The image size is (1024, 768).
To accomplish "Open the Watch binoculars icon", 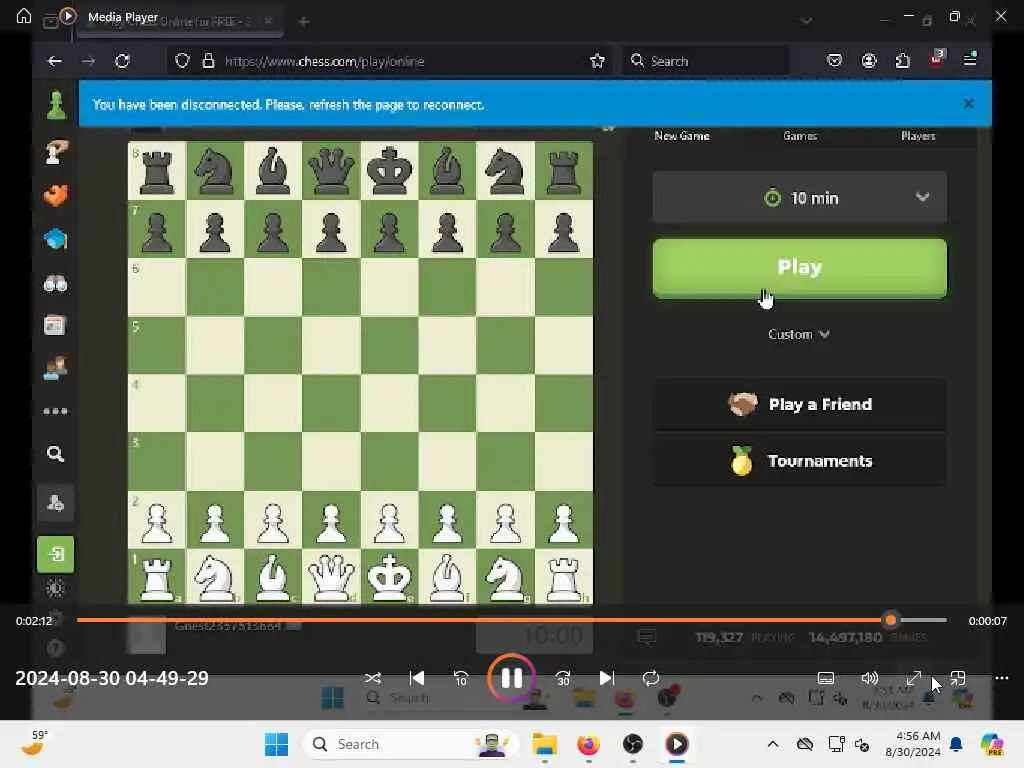I will pos(56,283).
